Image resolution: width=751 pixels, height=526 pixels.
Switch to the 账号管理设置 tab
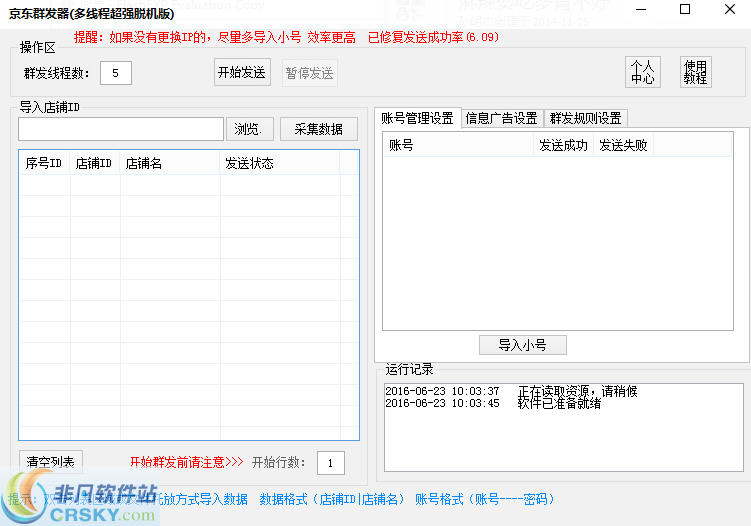pos(418,118)
